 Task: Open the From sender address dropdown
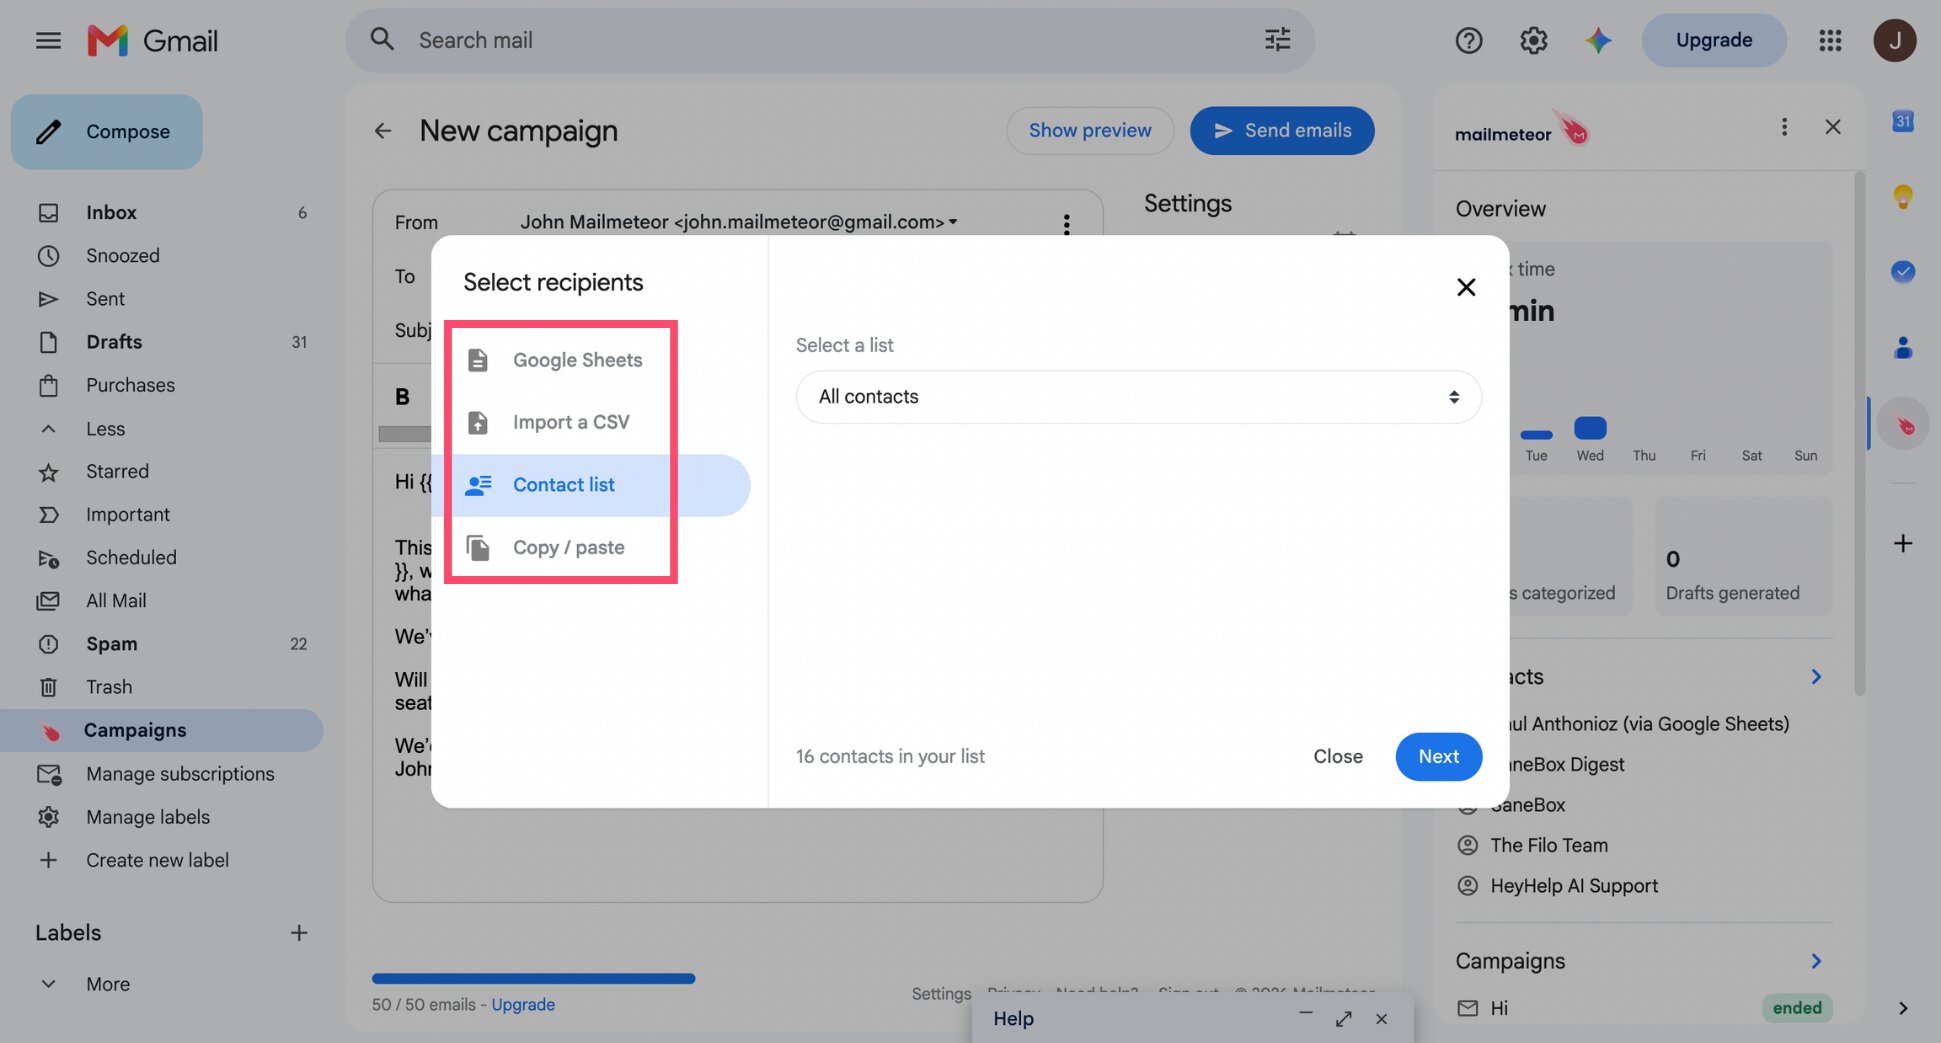[738, 222]
